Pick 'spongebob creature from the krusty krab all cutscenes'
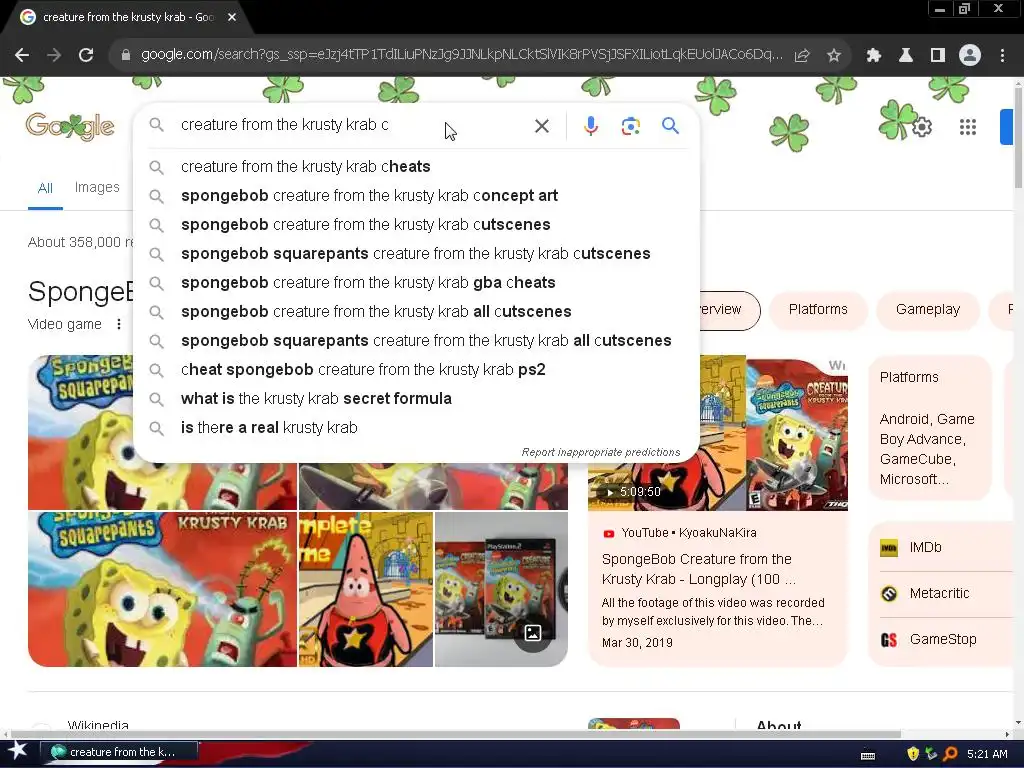Image resolution: width=1024 pixels, height=768 pixels. click(417, 312)
